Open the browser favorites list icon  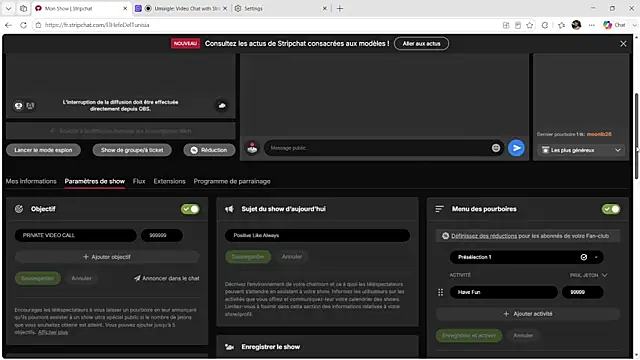pos(561,25)
